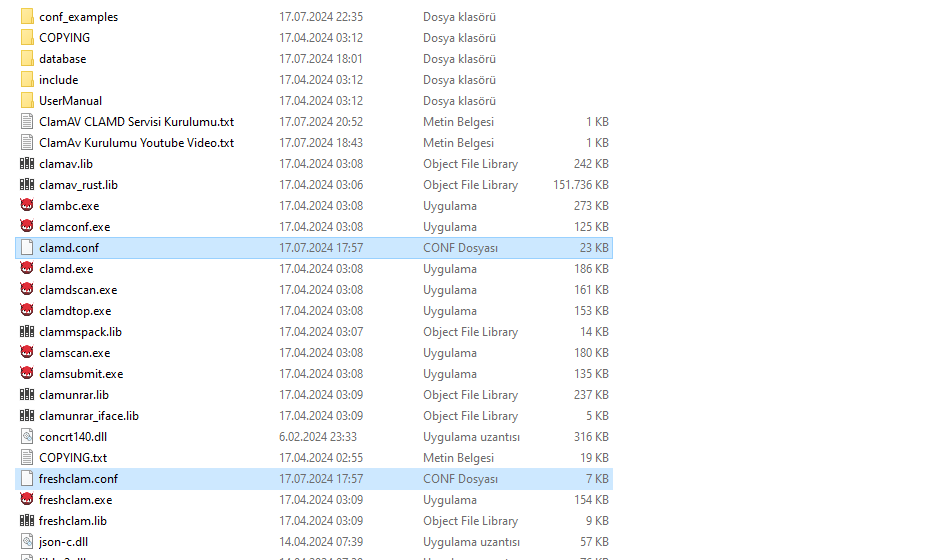Image resolution: width=941 pixels, height=560 pixels.
Task: Select the file name json-c.dll
Action: pyautogui.click(x=64, y=542)
